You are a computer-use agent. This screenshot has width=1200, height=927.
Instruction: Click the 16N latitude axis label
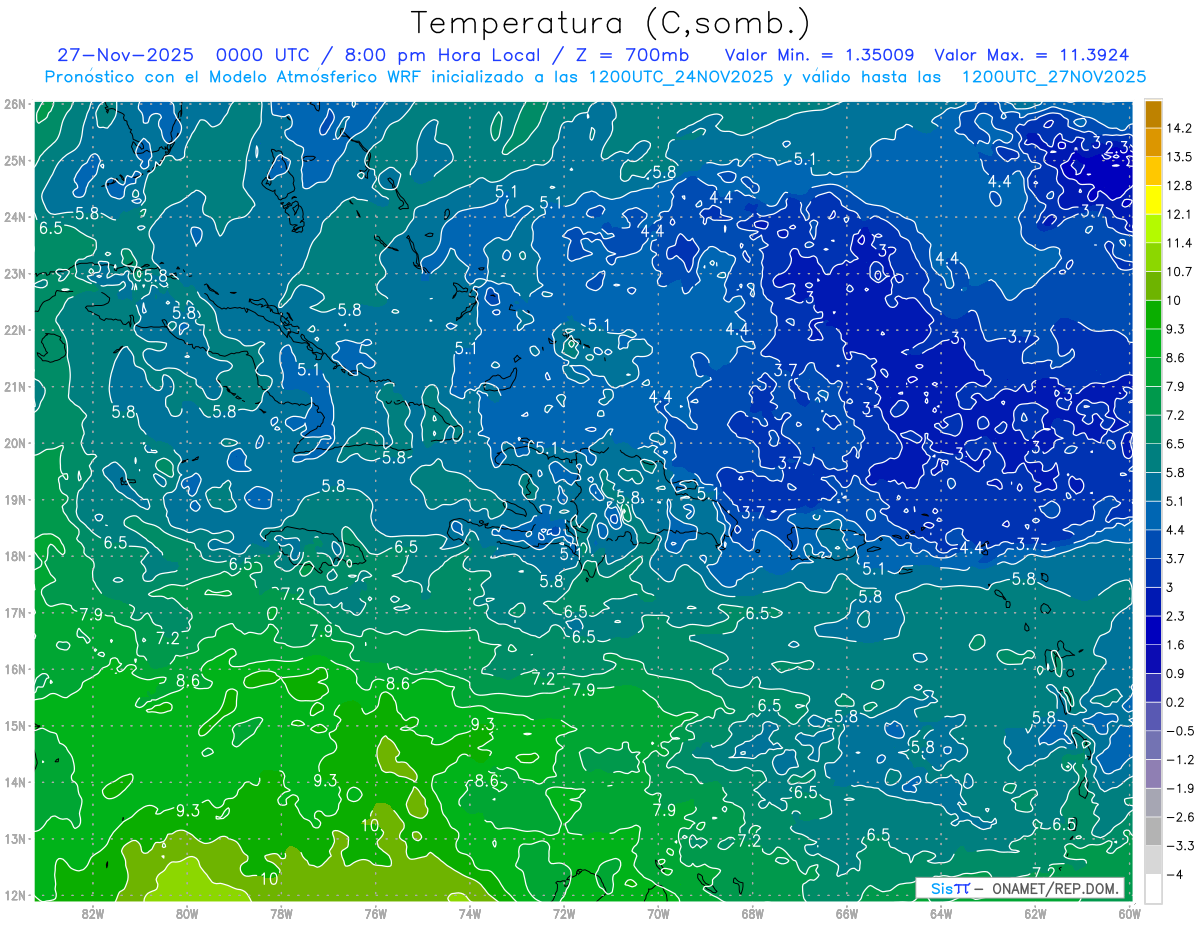pyautogui.click(x=15, y=669)
